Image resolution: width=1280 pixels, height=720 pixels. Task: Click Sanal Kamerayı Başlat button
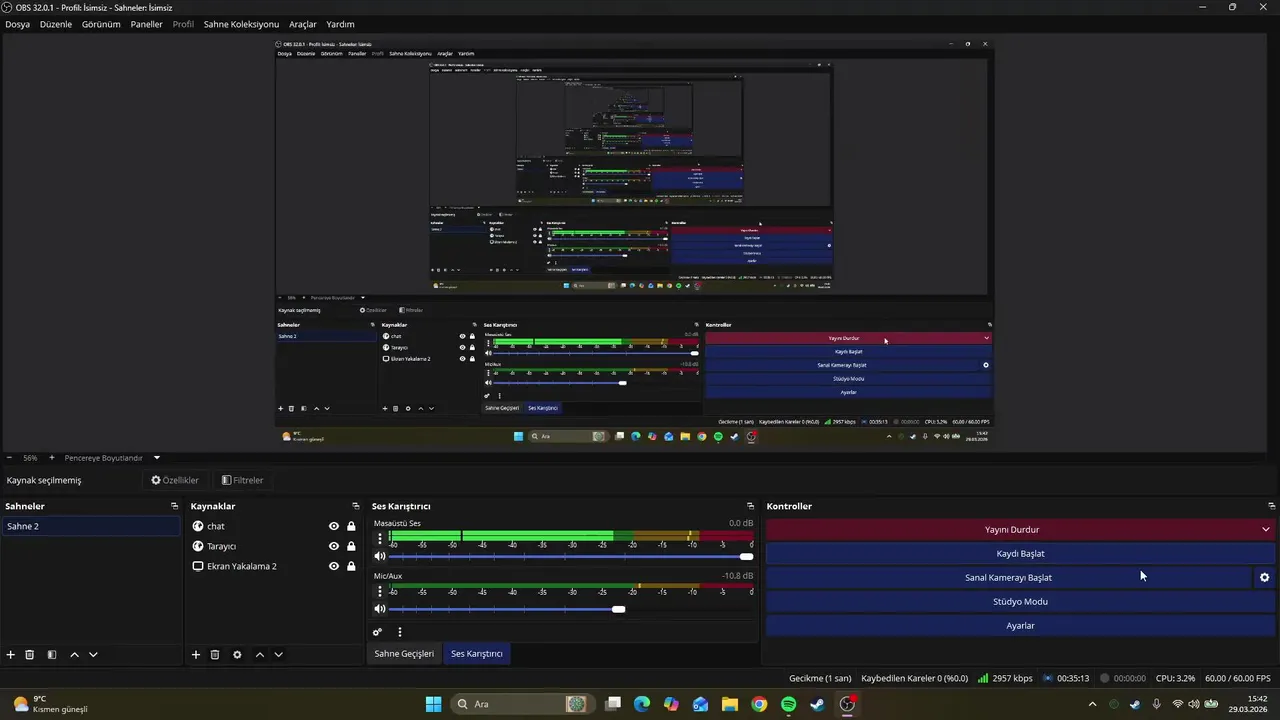click(x=1008, y=578)
